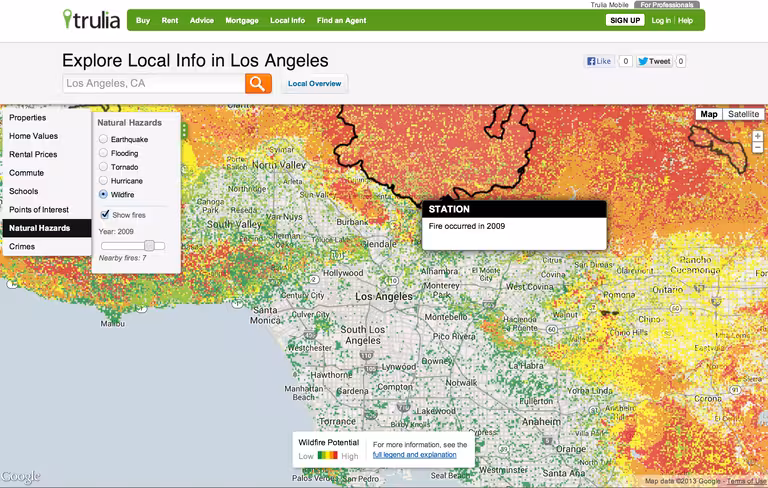The height and width of the screenshot is (488, 768).
Task: Open the For Professionals tab
Action: [x=667, y=4]
